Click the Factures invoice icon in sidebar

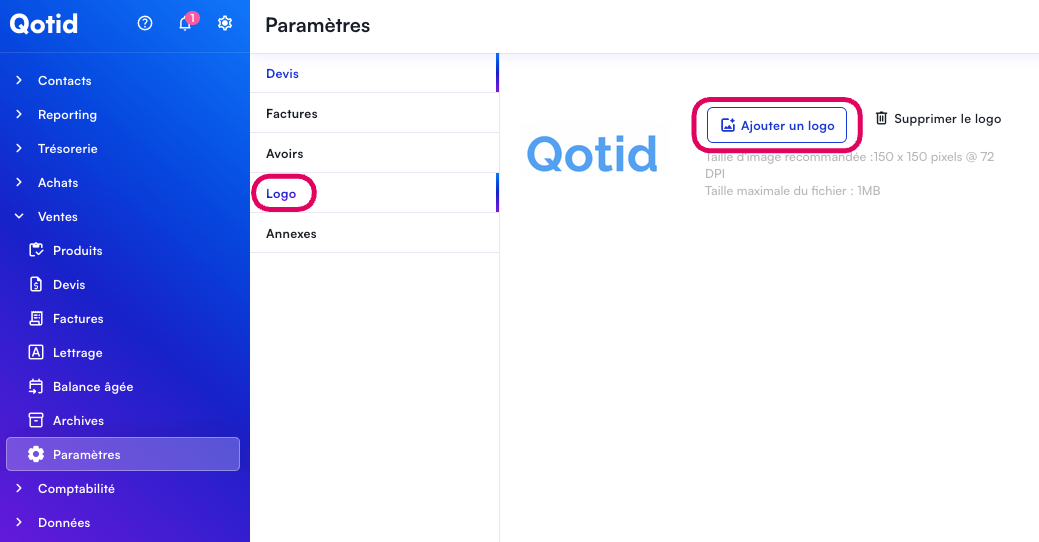pyautogui.click(x=36, y=319)
